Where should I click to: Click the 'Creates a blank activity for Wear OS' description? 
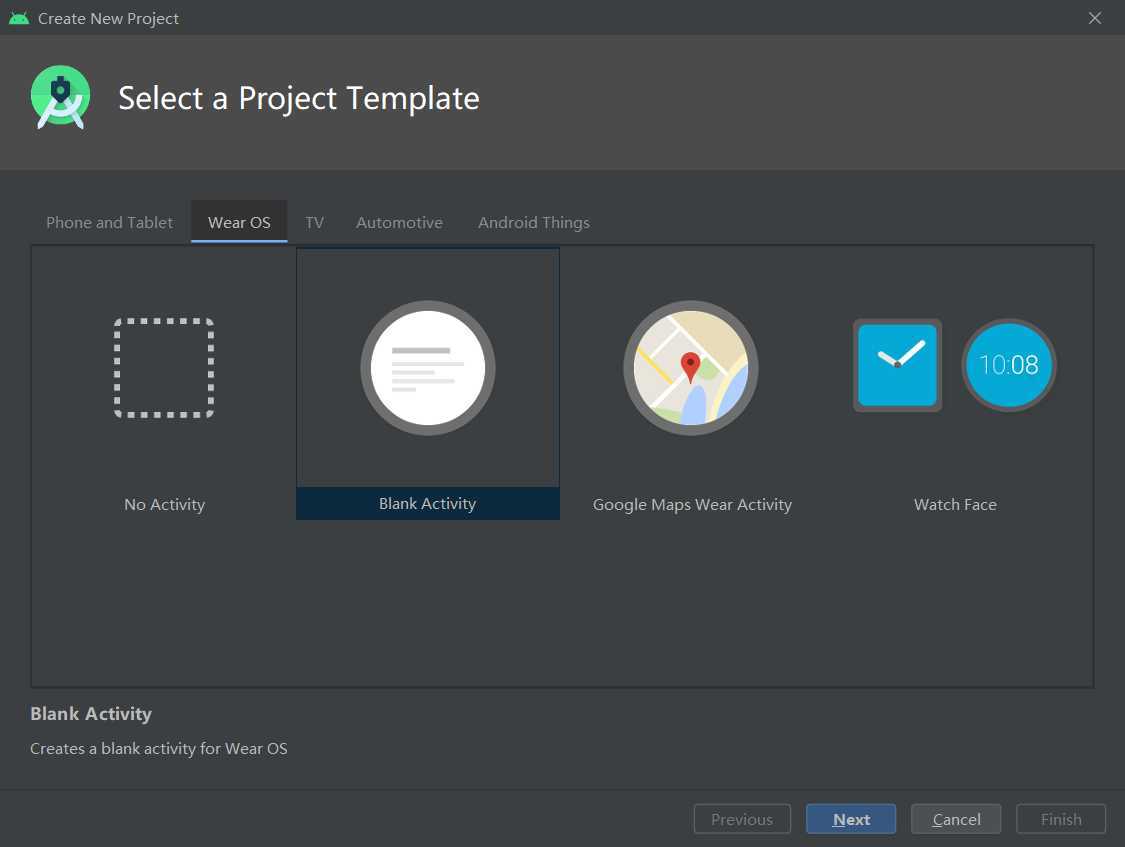coord(159,749)
